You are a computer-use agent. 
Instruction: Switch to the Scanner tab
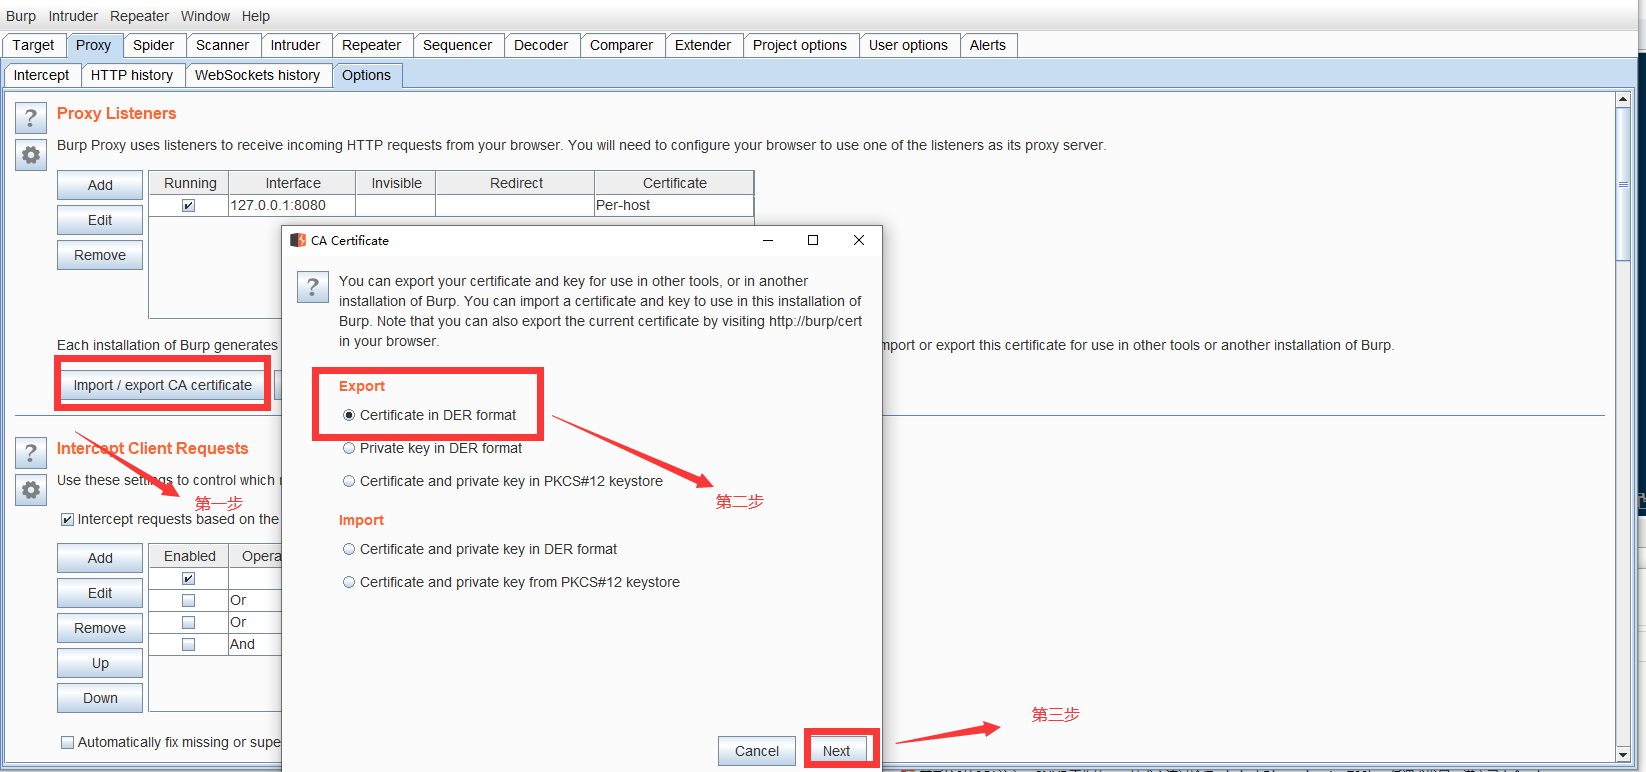pos(222,45)
